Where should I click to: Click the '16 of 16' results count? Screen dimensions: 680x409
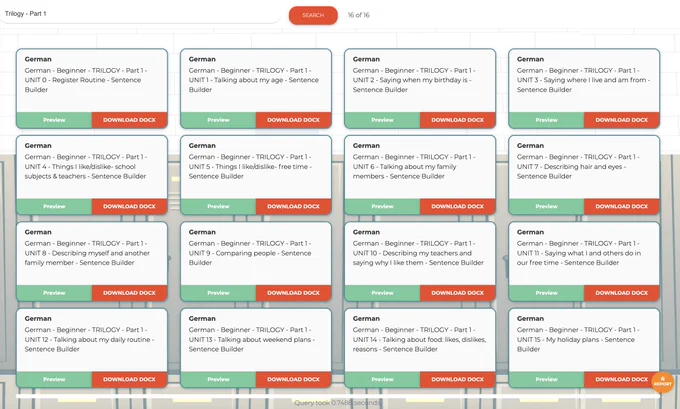[x=359, y=15]
